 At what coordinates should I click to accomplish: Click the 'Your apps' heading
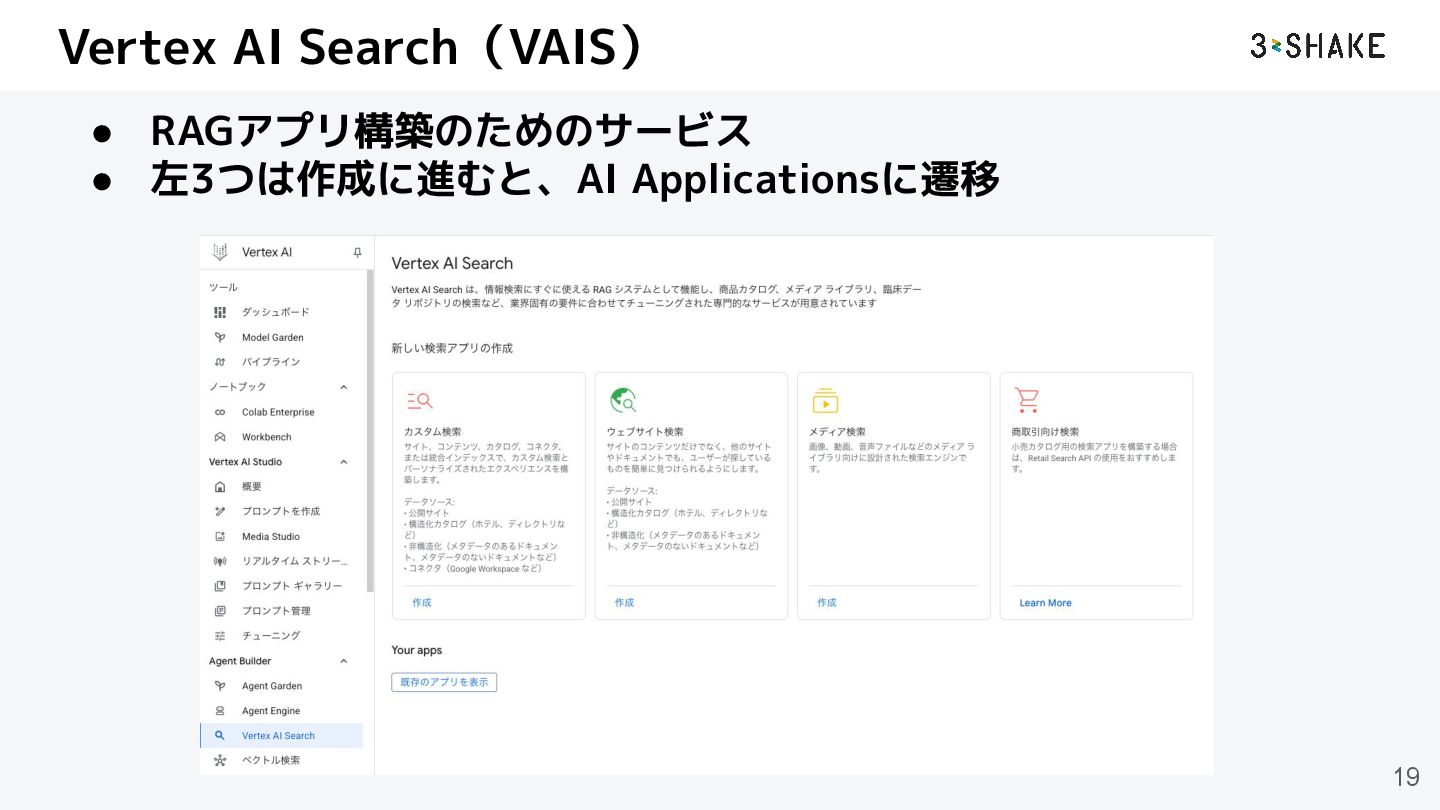(416, 651)
